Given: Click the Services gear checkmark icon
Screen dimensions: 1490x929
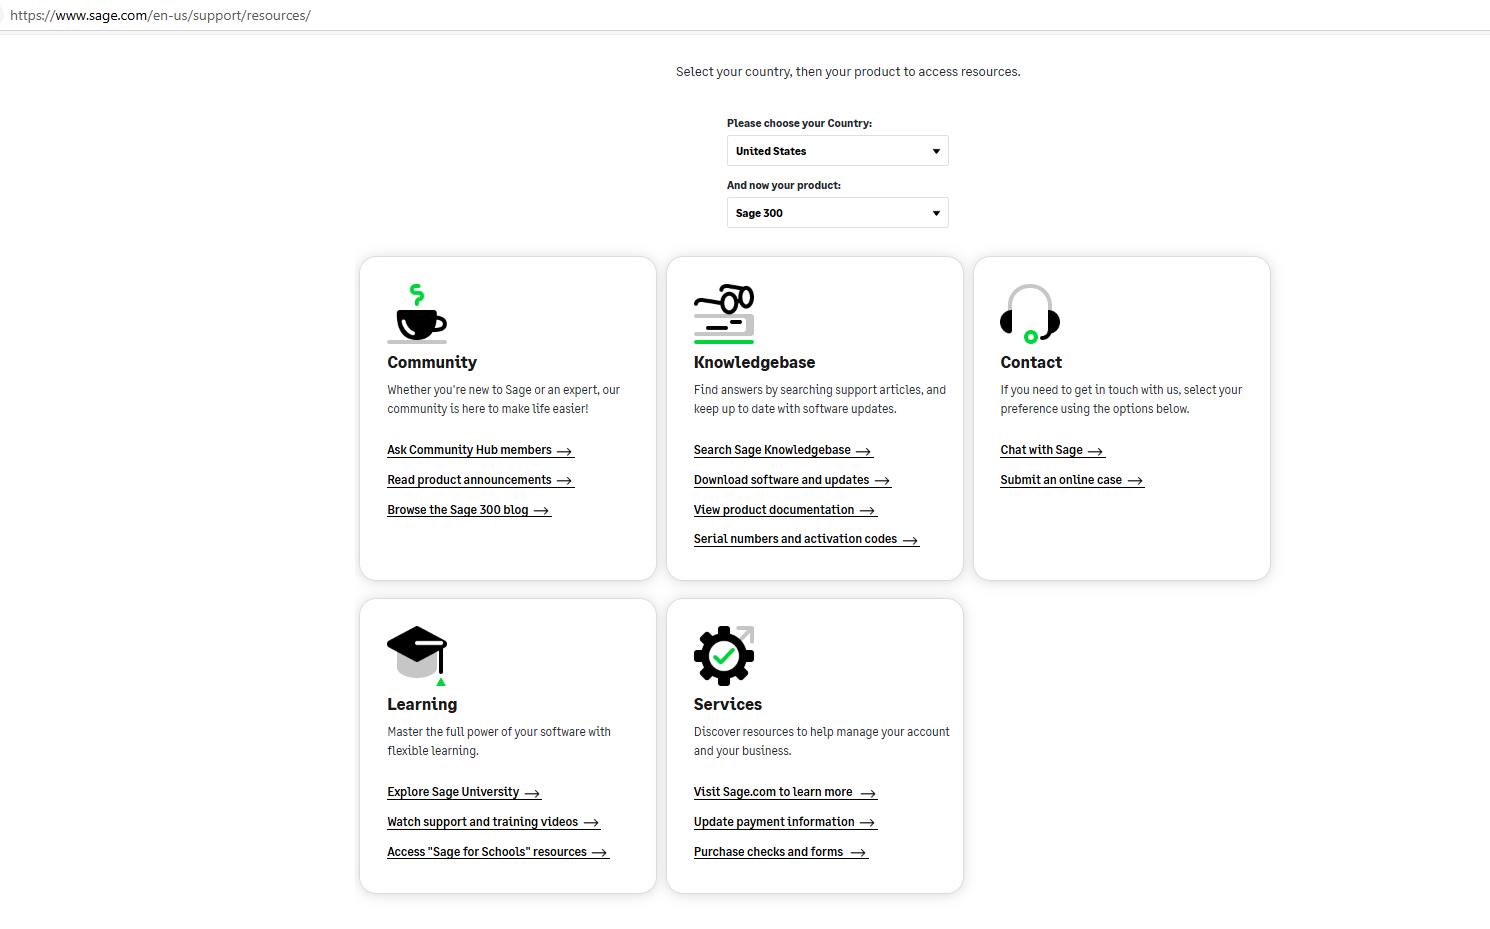Looking at the screenshot, I should 724,656.
